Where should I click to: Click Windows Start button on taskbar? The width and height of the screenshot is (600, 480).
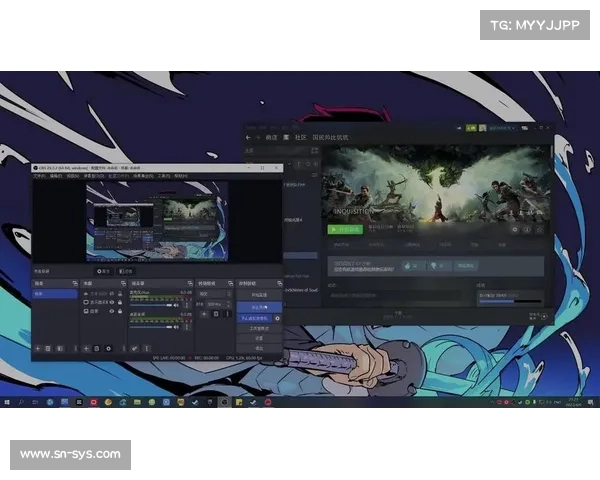pyautogui.click(x=7, y=402)
